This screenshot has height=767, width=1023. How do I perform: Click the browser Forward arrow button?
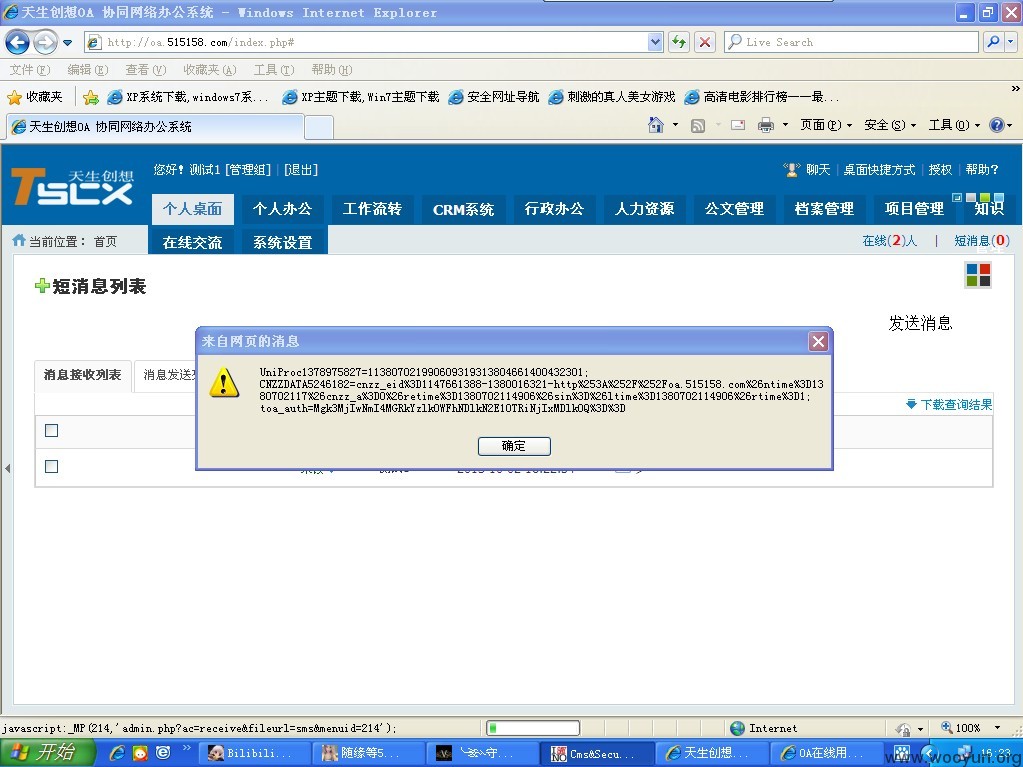coord(44,42)
